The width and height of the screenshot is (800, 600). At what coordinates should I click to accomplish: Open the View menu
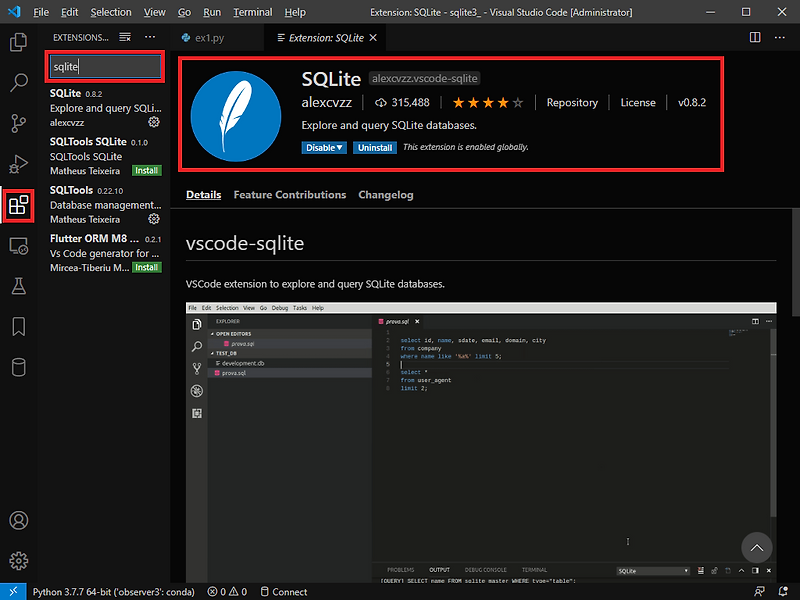pos(154,12)
